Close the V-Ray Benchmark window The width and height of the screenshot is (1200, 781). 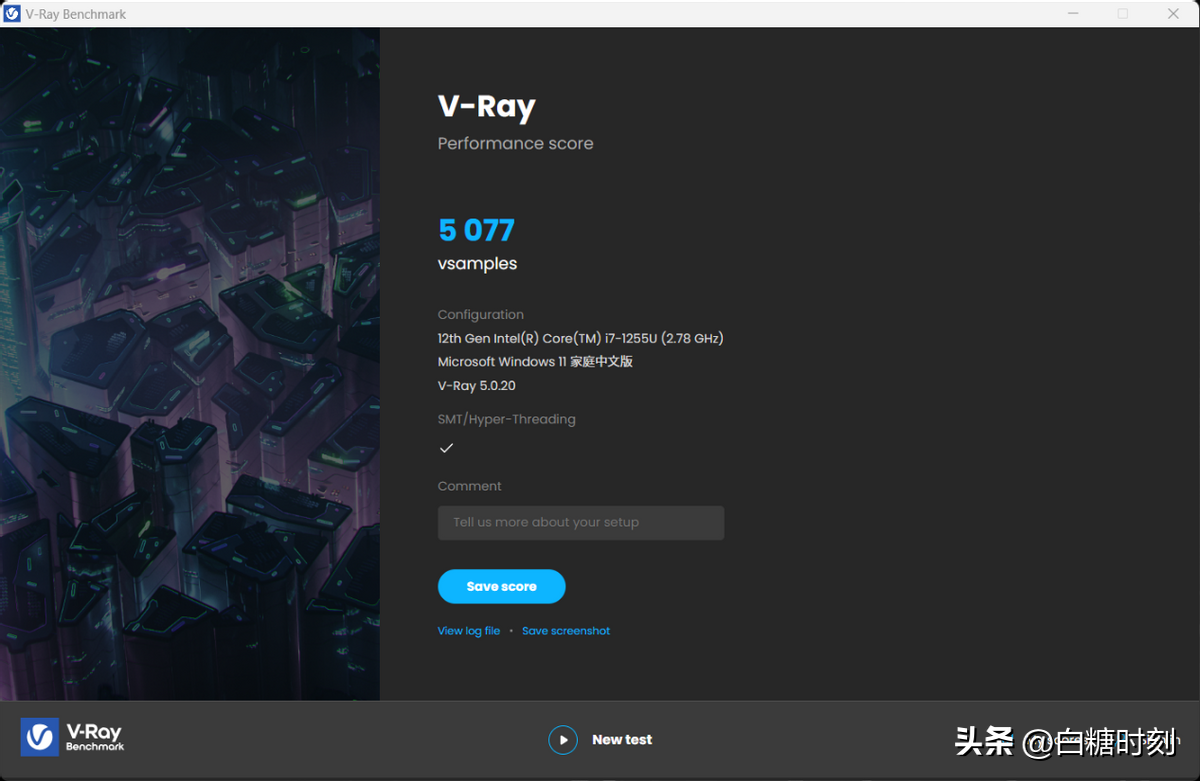point(1174,14)
